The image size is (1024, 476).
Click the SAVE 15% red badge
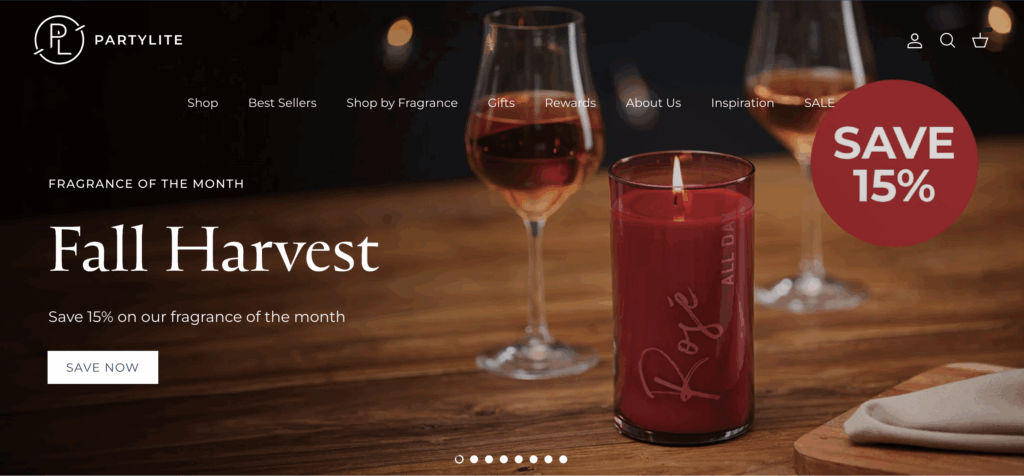coord(894,163)
